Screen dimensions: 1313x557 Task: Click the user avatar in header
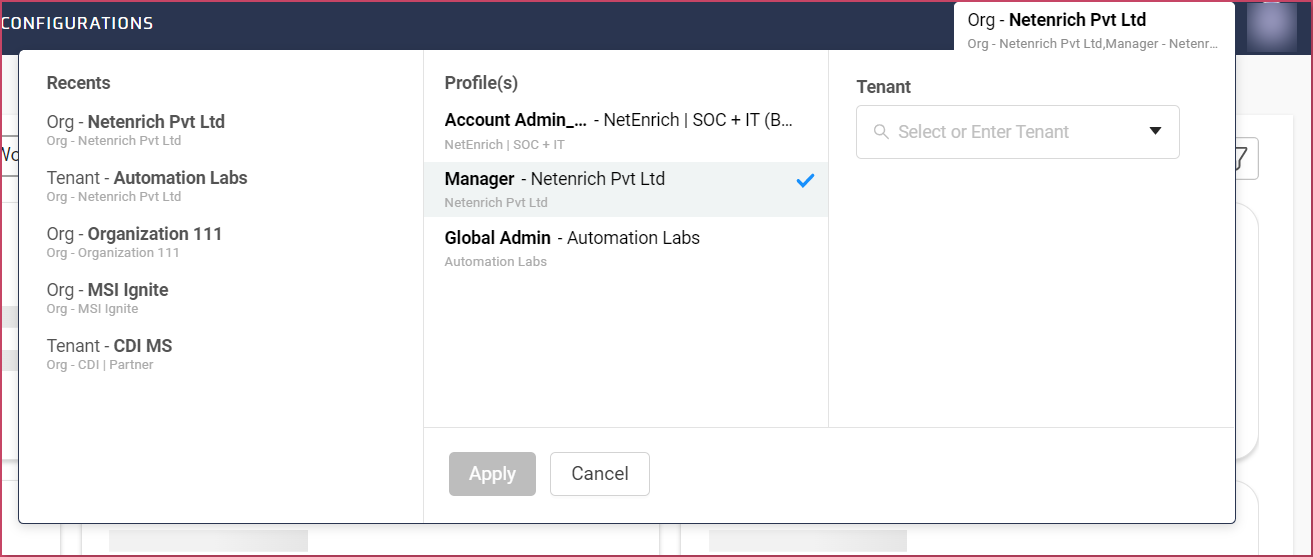(x=1271, y=26)
